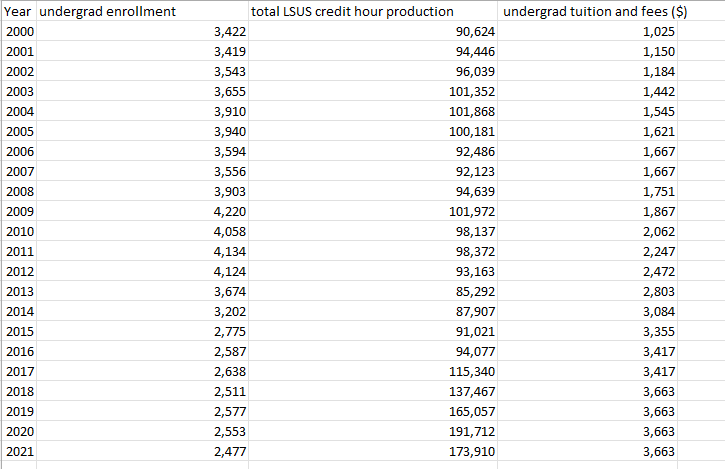725x469 pixels.
Task: Click the year cell 2017
Action: click(x=19, y=371)
